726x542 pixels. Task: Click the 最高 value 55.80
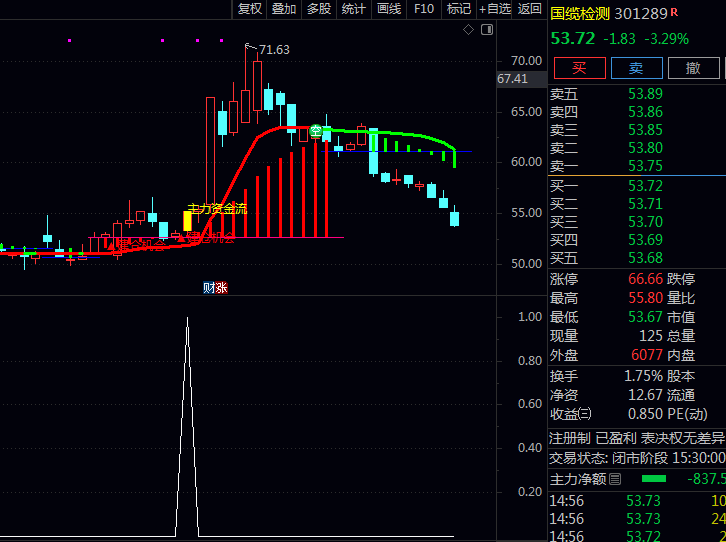point(645,298)
